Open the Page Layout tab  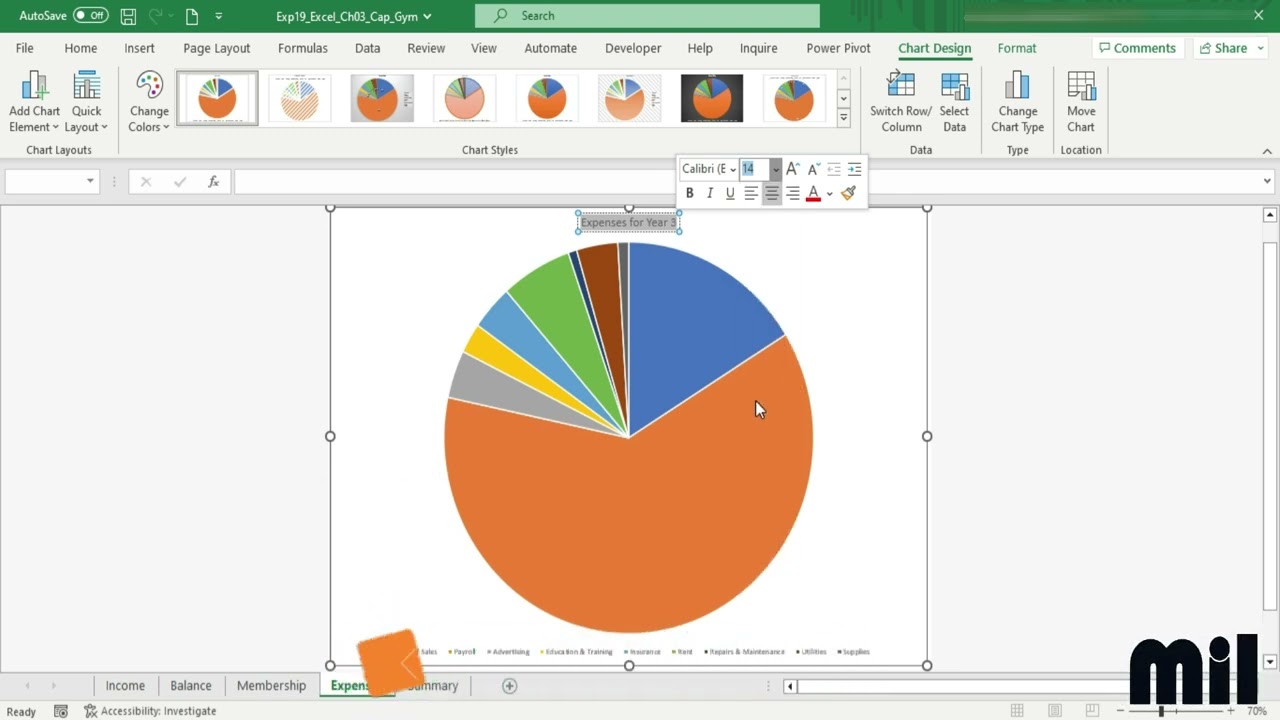[x=216, y=48]
